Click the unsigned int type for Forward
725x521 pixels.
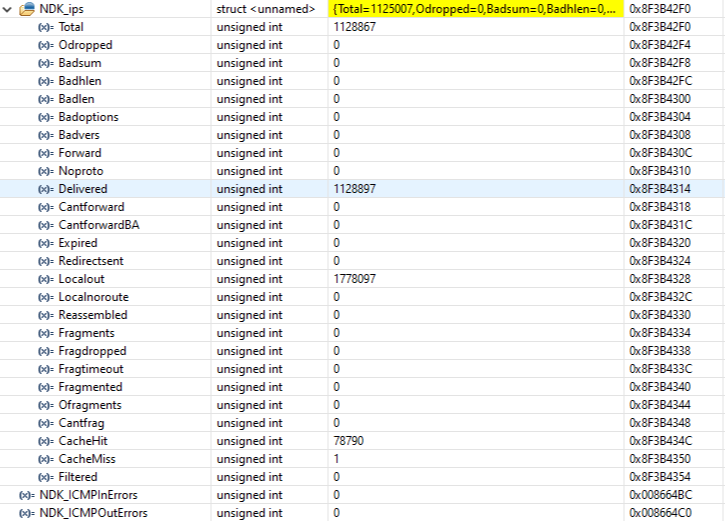tap(249, 153)
